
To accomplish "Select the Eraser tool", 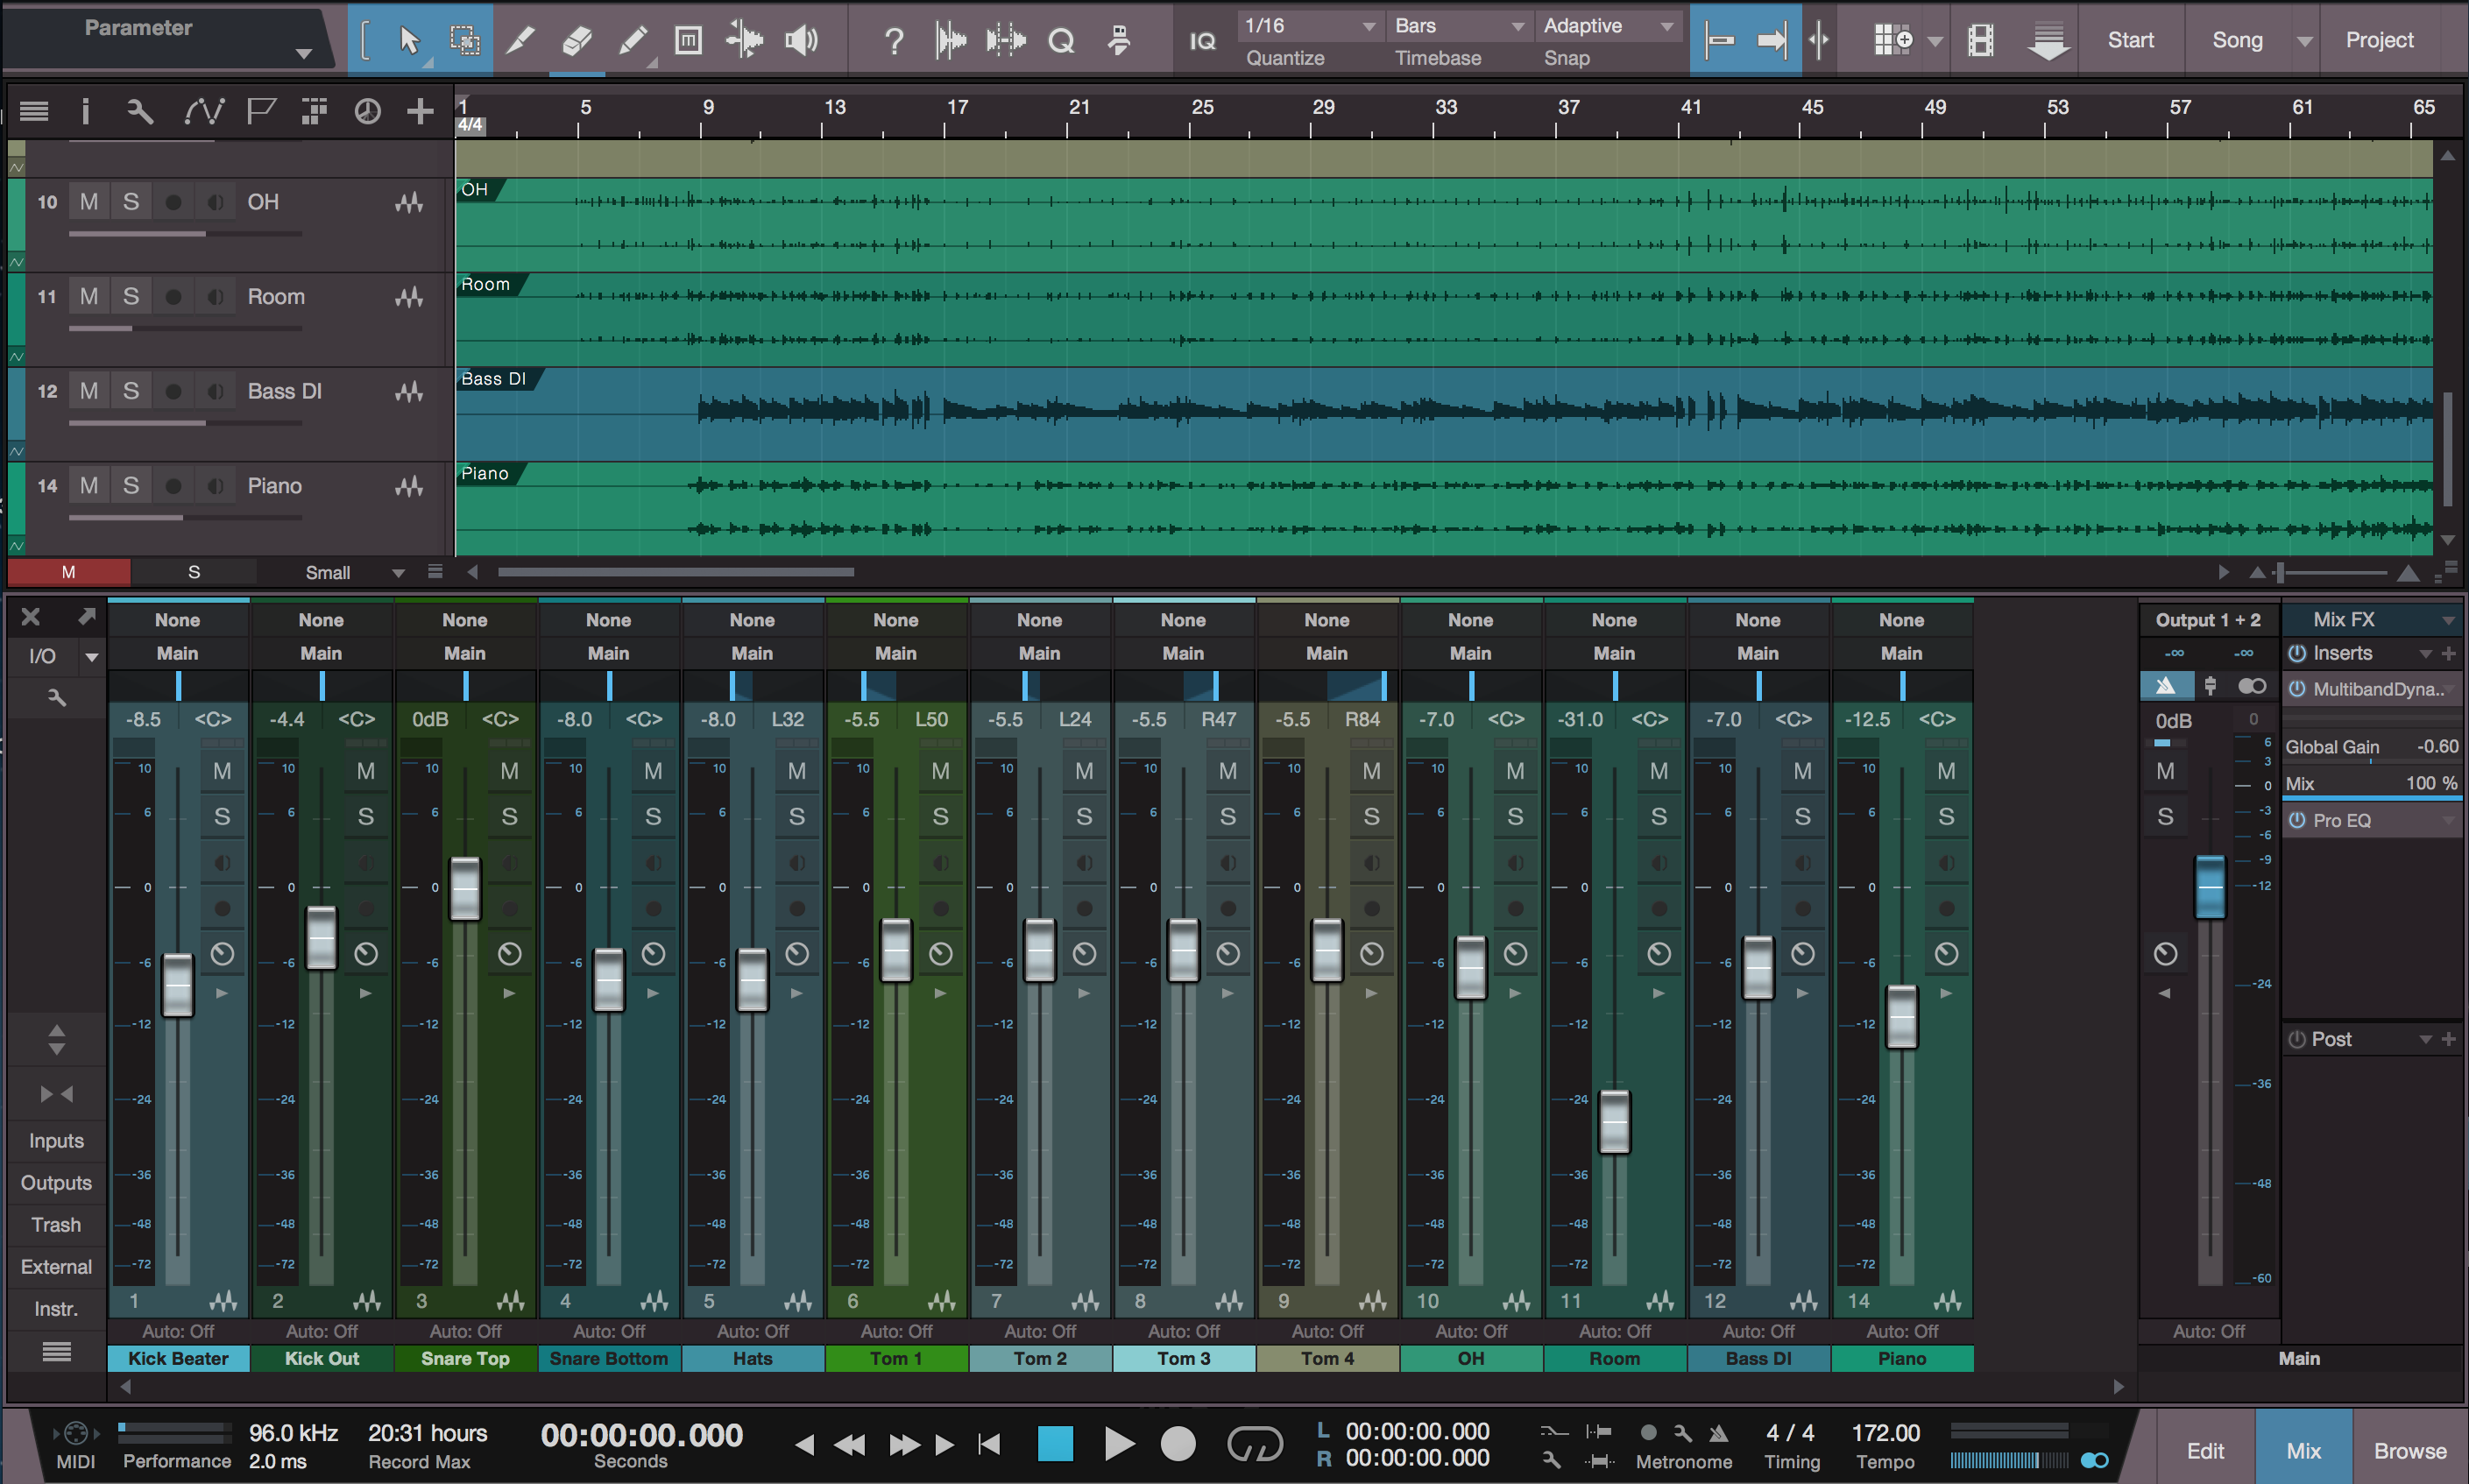I will click(x=576, y=40).
